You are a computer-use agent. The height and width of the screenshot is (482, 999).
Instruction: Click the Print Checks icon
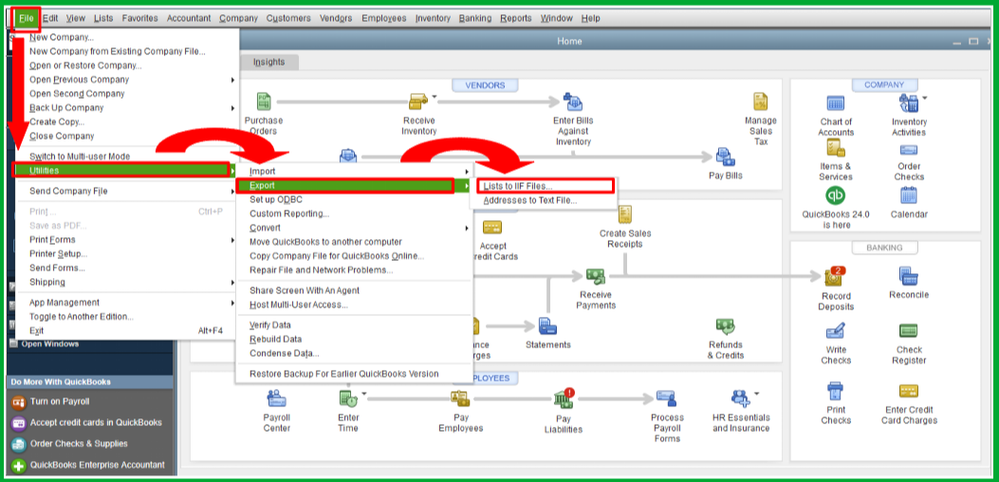point(835,390)
